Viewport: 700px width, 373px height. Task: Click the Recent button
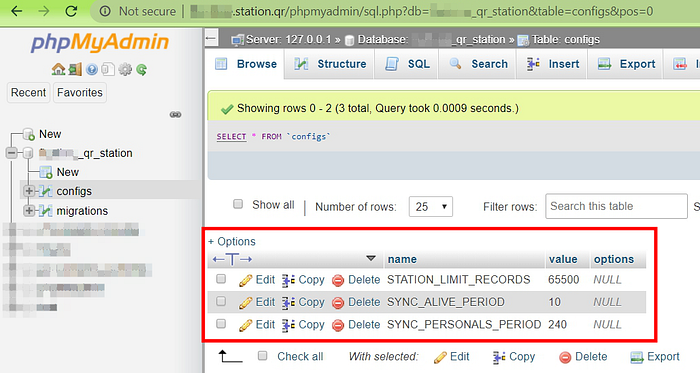pos(29,92)
